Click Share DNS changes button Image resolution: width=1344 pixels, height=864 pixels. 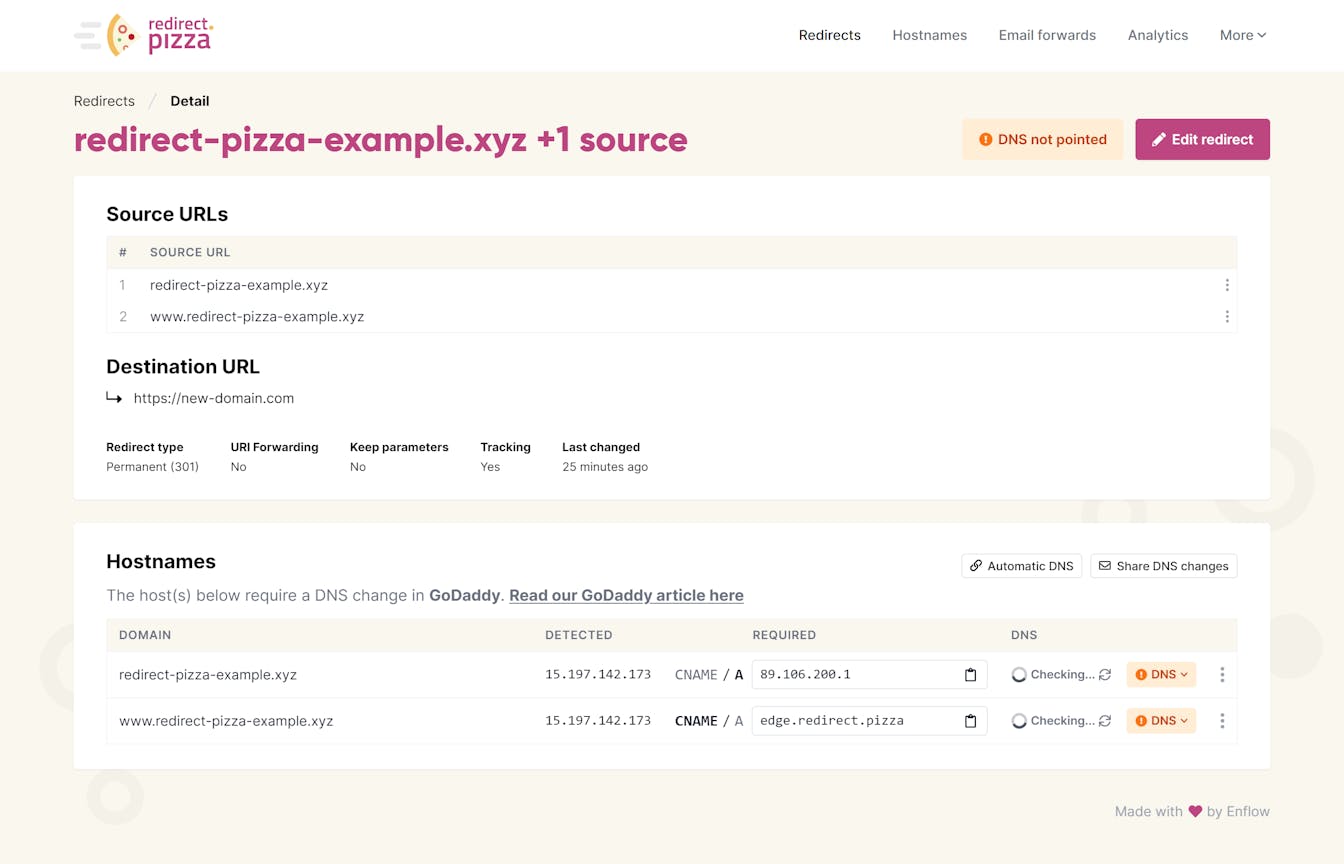(x=1163, y=566)
